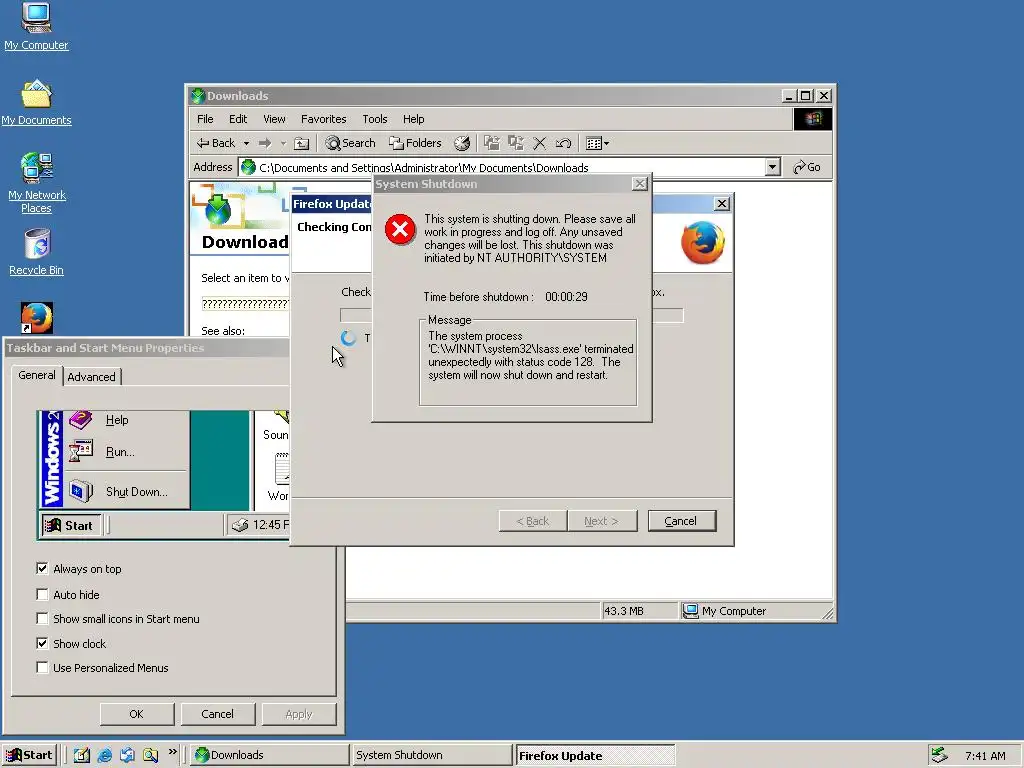Click the Forward arrow in Downloads toolbar
Screen dimensions: 1024x768
tap(265, 143)
